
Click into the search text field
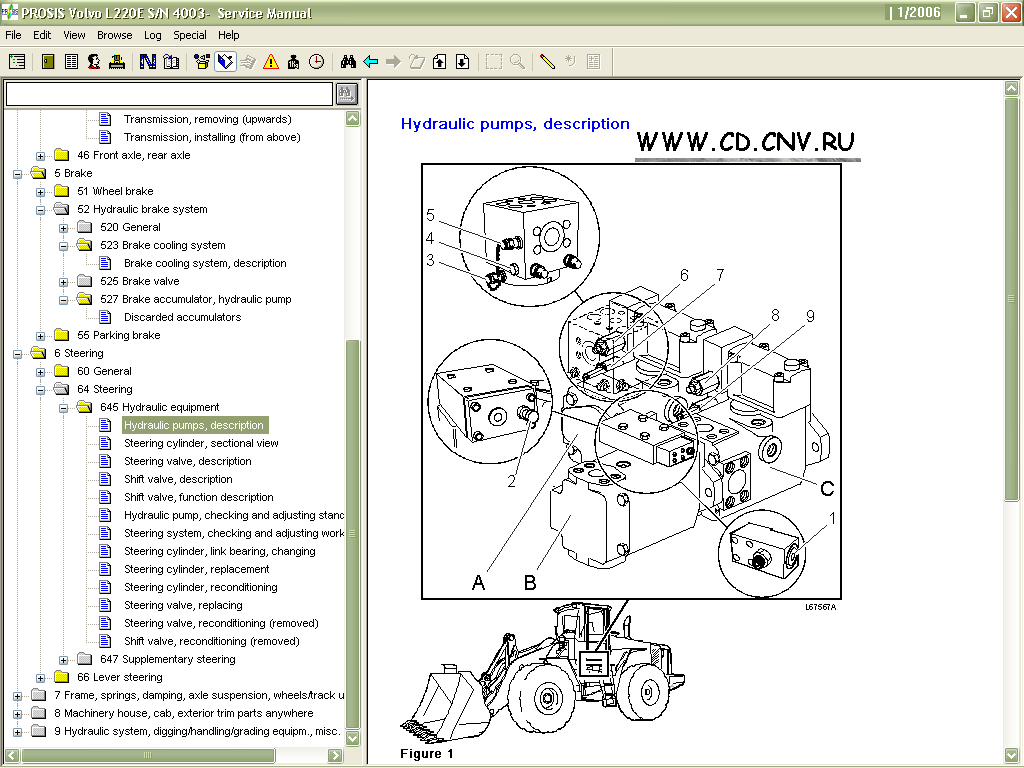[169, 94]
